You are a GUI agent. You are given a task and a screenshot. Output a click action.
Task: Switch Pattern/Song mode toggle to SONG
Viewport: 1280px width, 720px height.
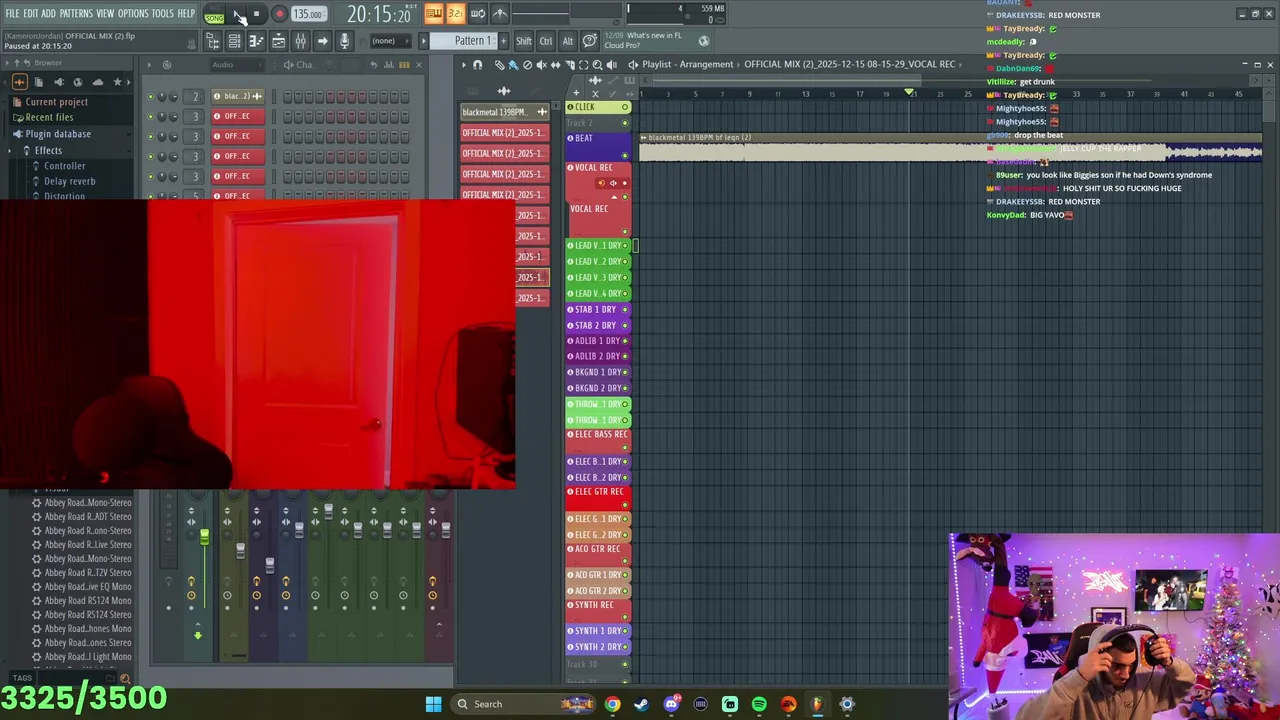point(214,18)
